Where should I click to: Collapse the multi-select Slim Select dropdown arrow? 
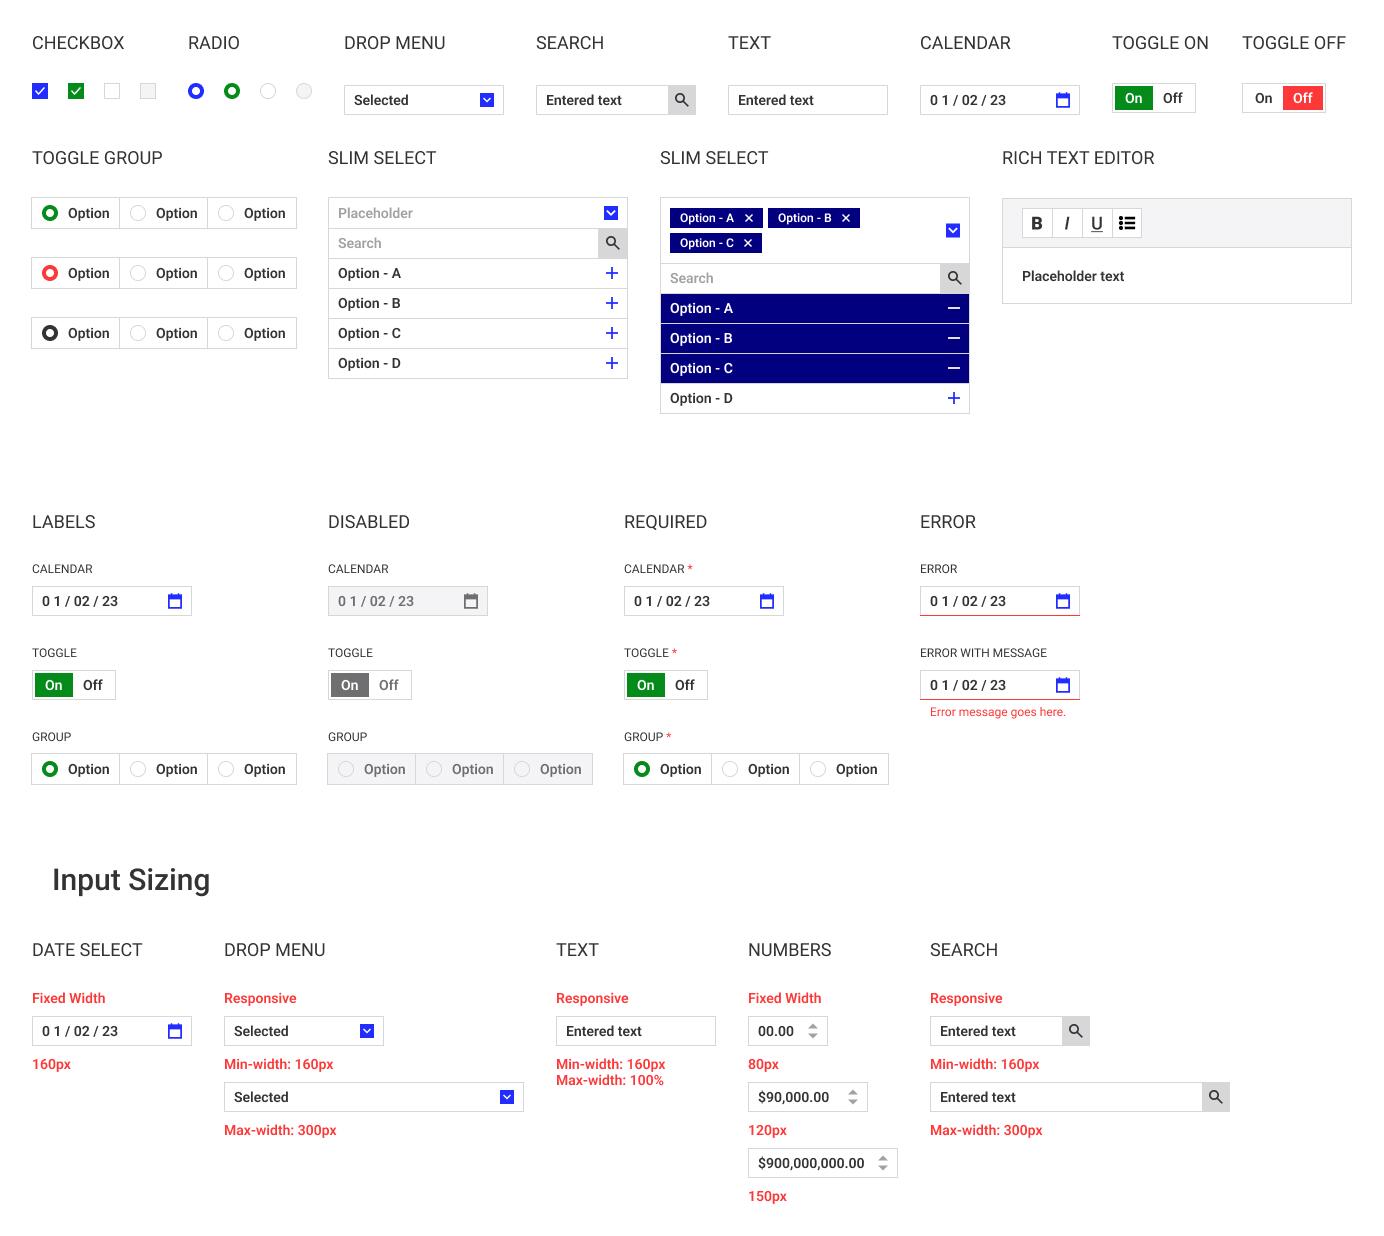(953, 231)
